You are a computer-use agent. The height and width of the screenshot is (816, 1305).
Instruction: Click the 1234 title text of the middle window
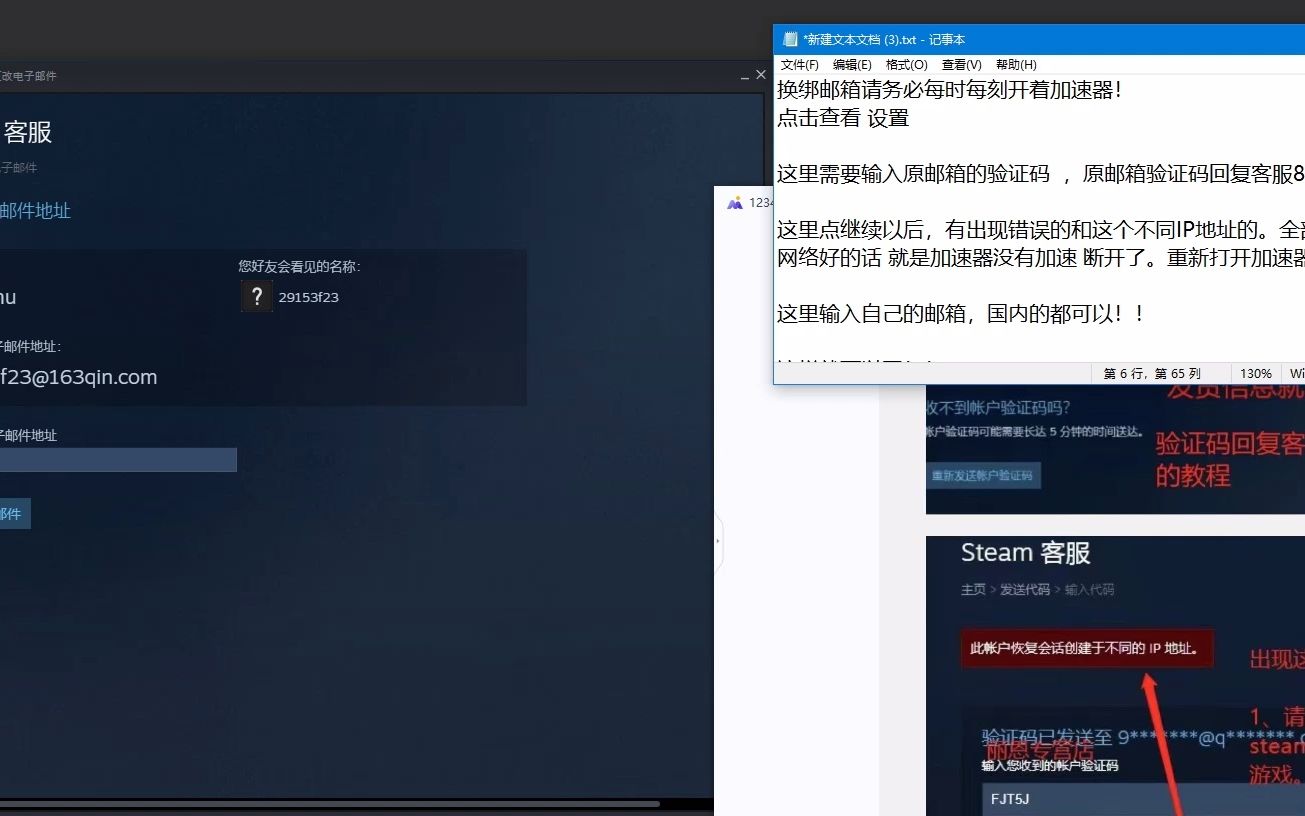761,202
